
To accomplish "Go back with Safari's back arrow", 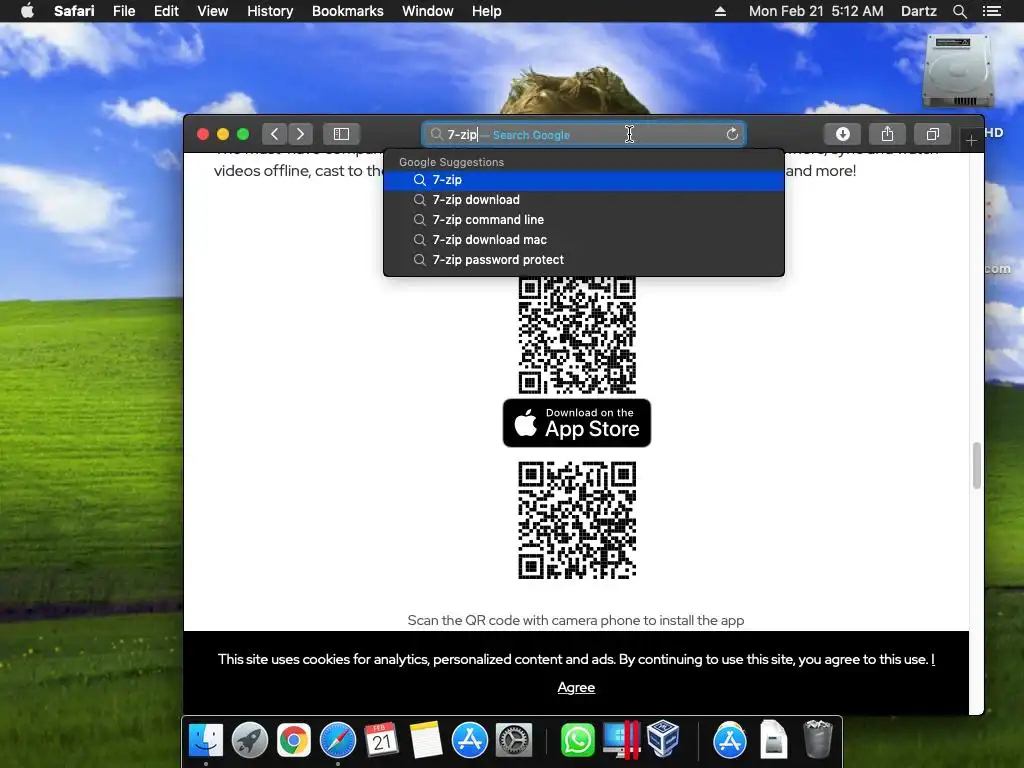I will (274, 134).
